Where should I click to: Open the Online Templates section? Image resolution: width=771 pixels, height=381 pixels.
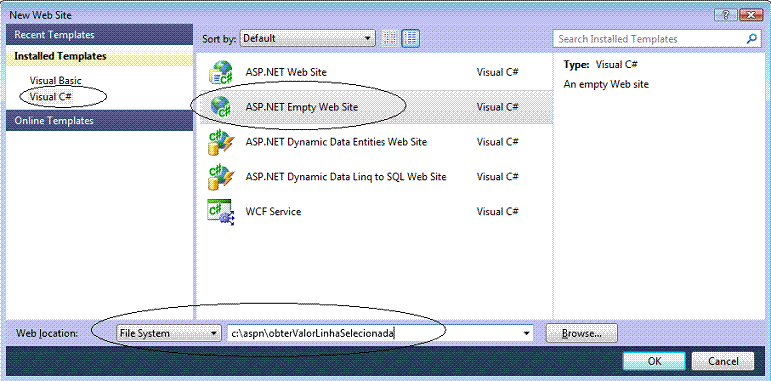(x=100, y=120)
